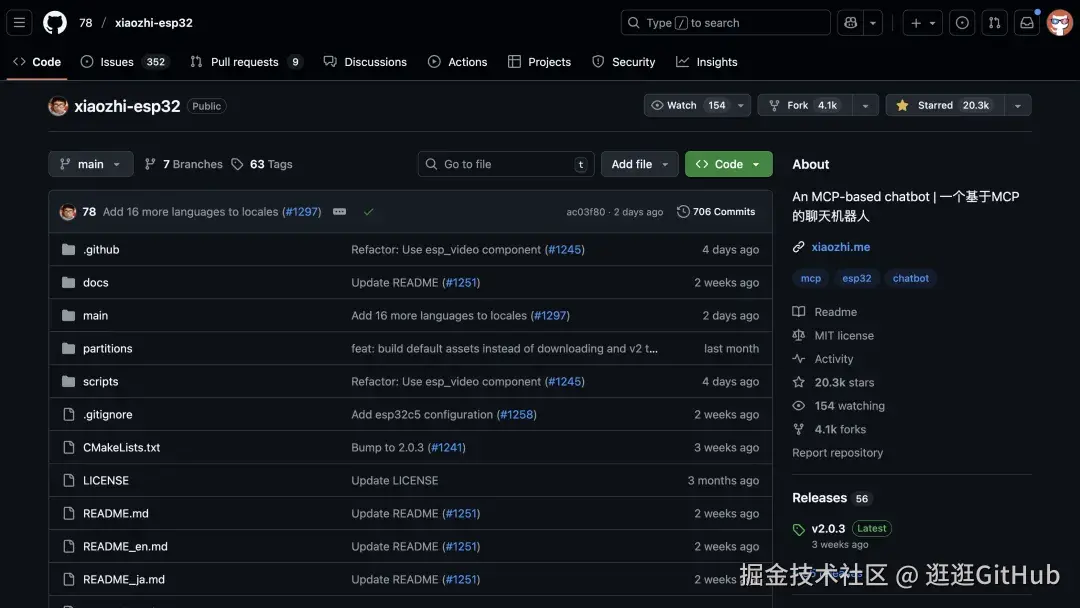Open the Copilot dropdown arrow in header
The image size is (1080, 608).
[873, 23]
